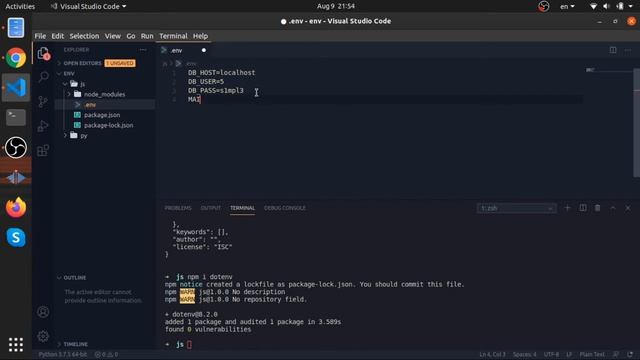
Task: Open Terminal app from the dock
Action: coord(16,117)
